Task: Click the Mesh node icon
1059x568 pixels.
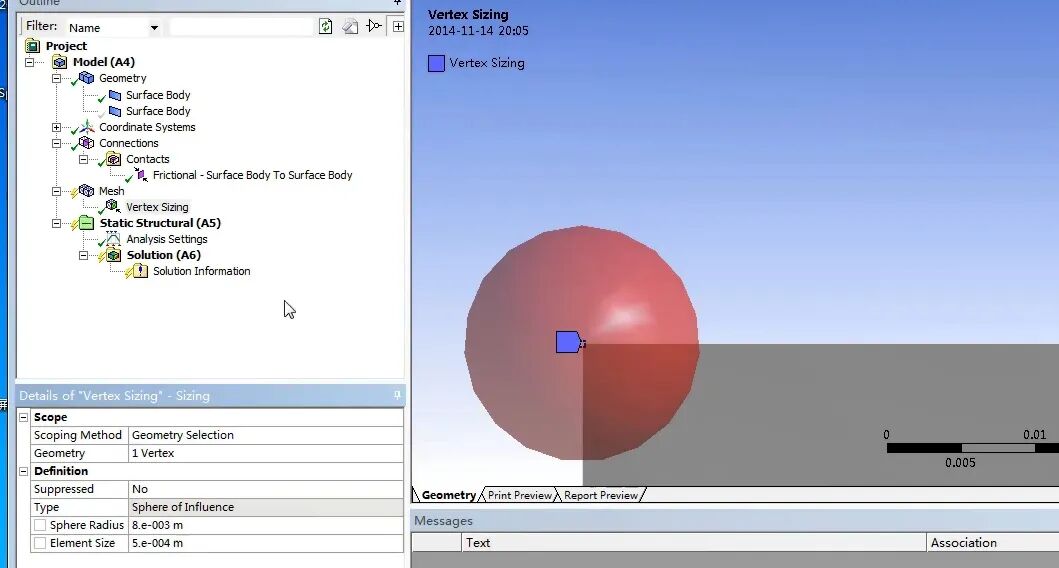Action: [x=86, y=191]
